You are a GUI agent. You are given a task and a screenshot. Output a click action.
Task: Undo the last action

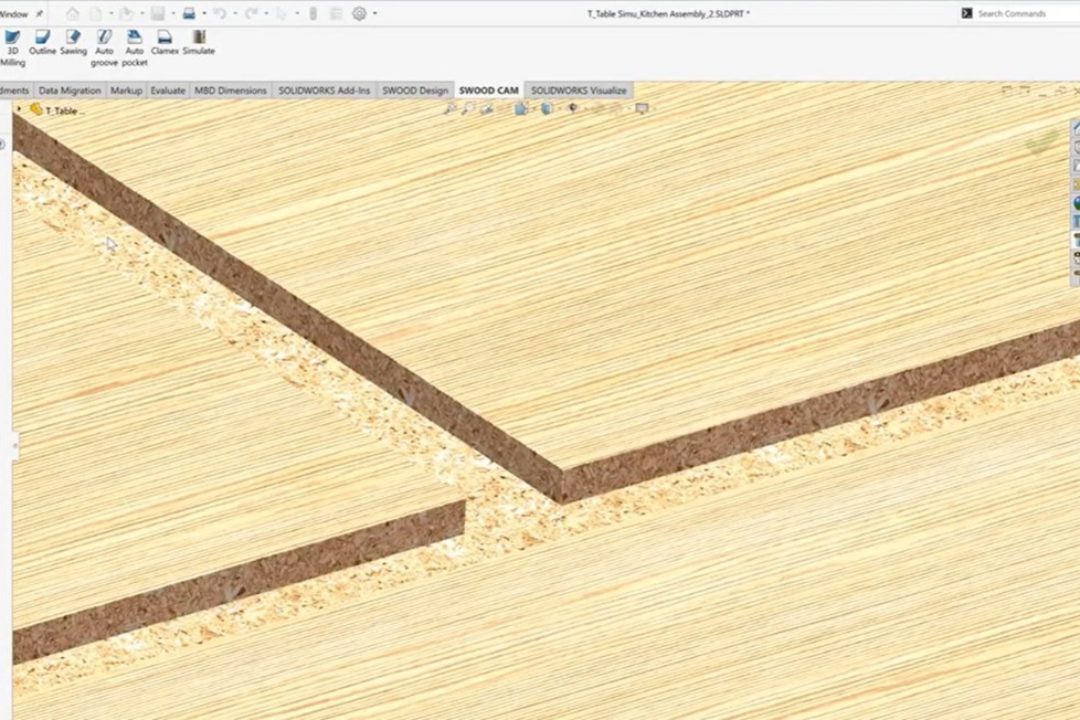[220, 13]
